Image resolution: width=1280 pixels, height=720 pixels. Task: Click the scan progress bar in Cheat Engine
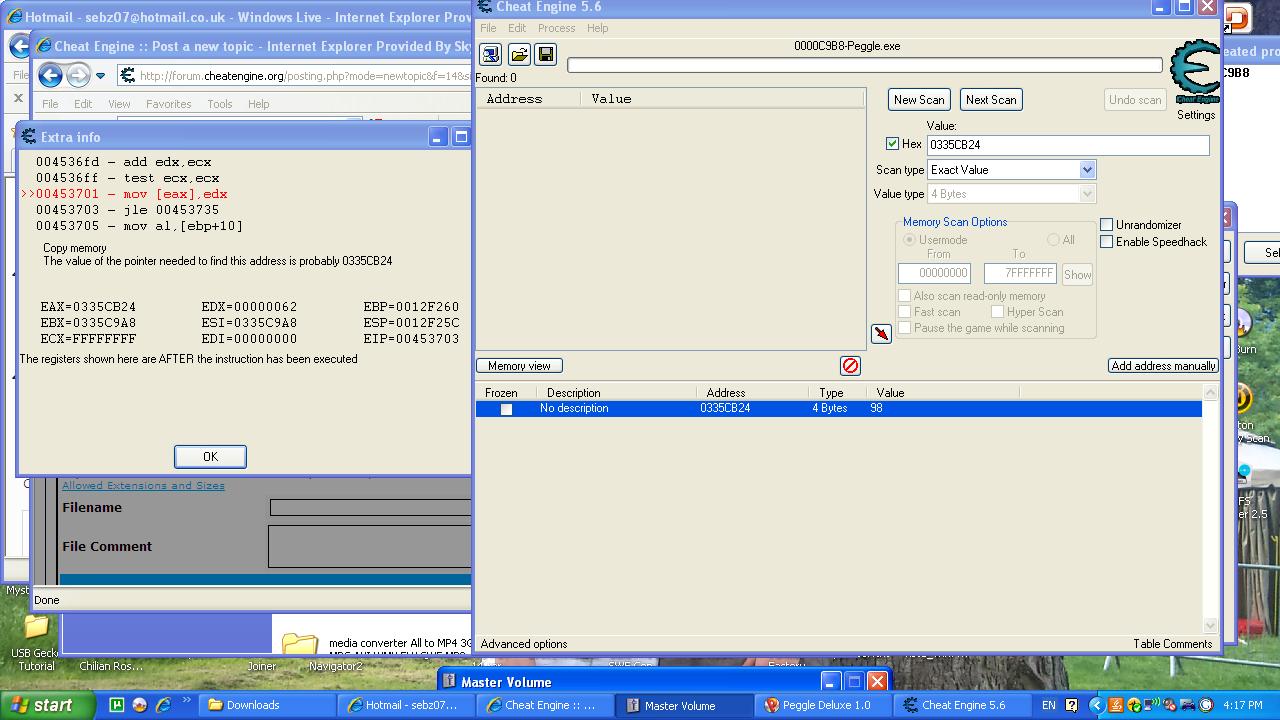coord(865,65)
